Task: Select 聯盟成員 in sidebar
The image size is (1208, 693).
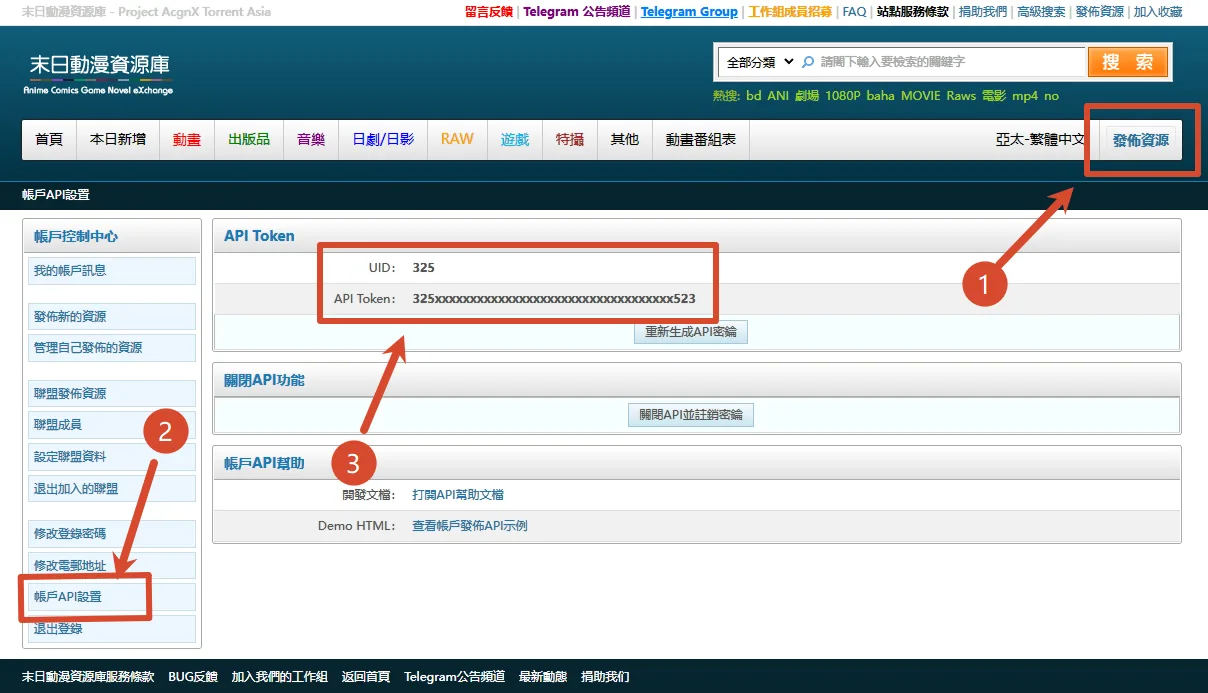Action: click(112, 425)
